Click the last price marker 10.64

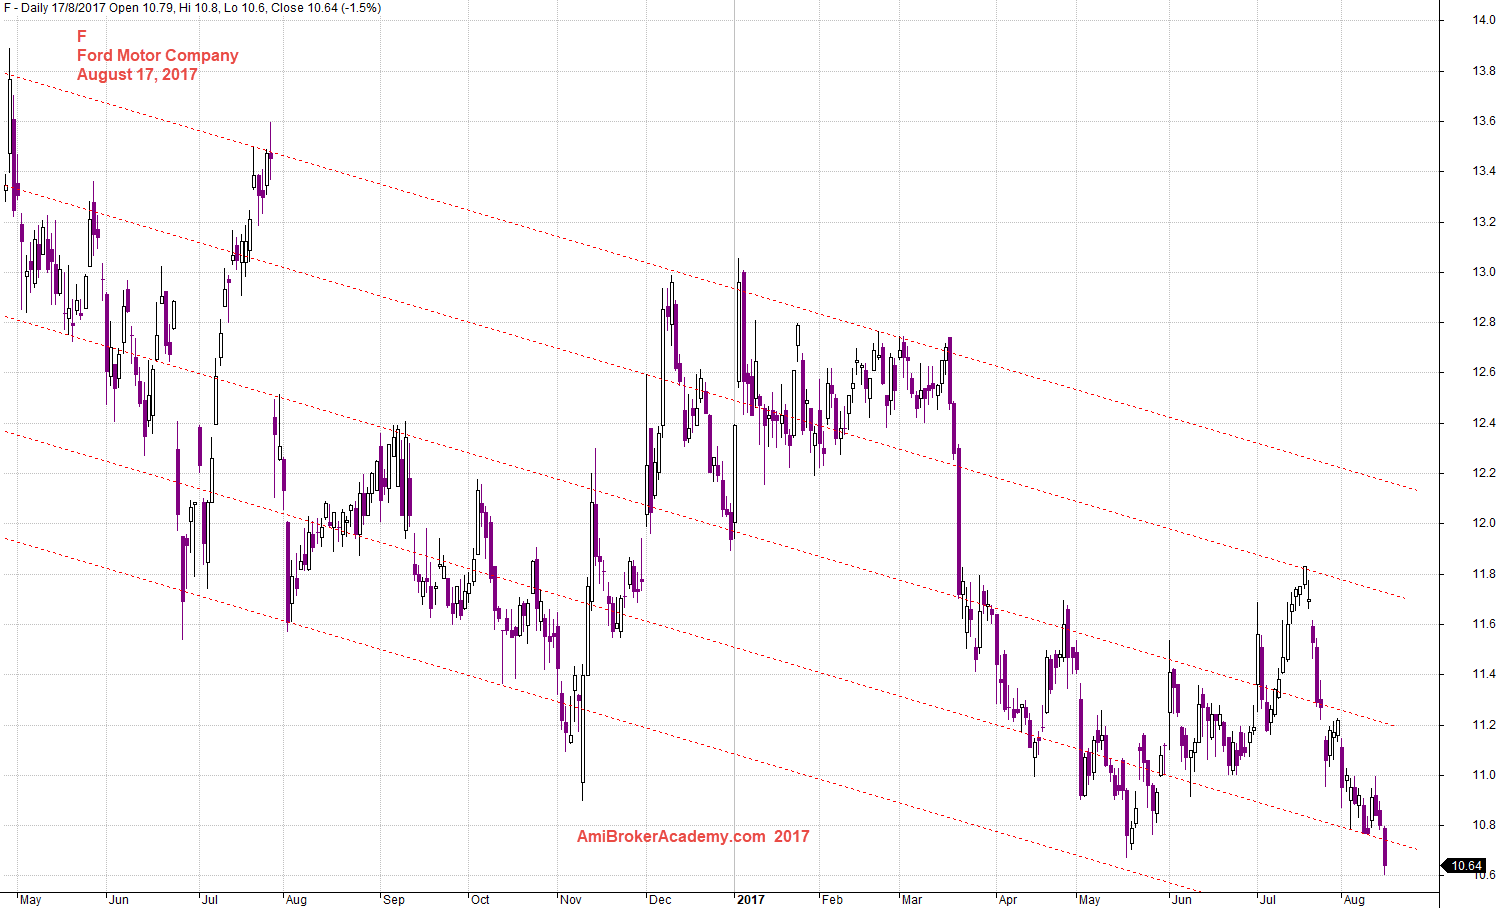(1466, 866)
